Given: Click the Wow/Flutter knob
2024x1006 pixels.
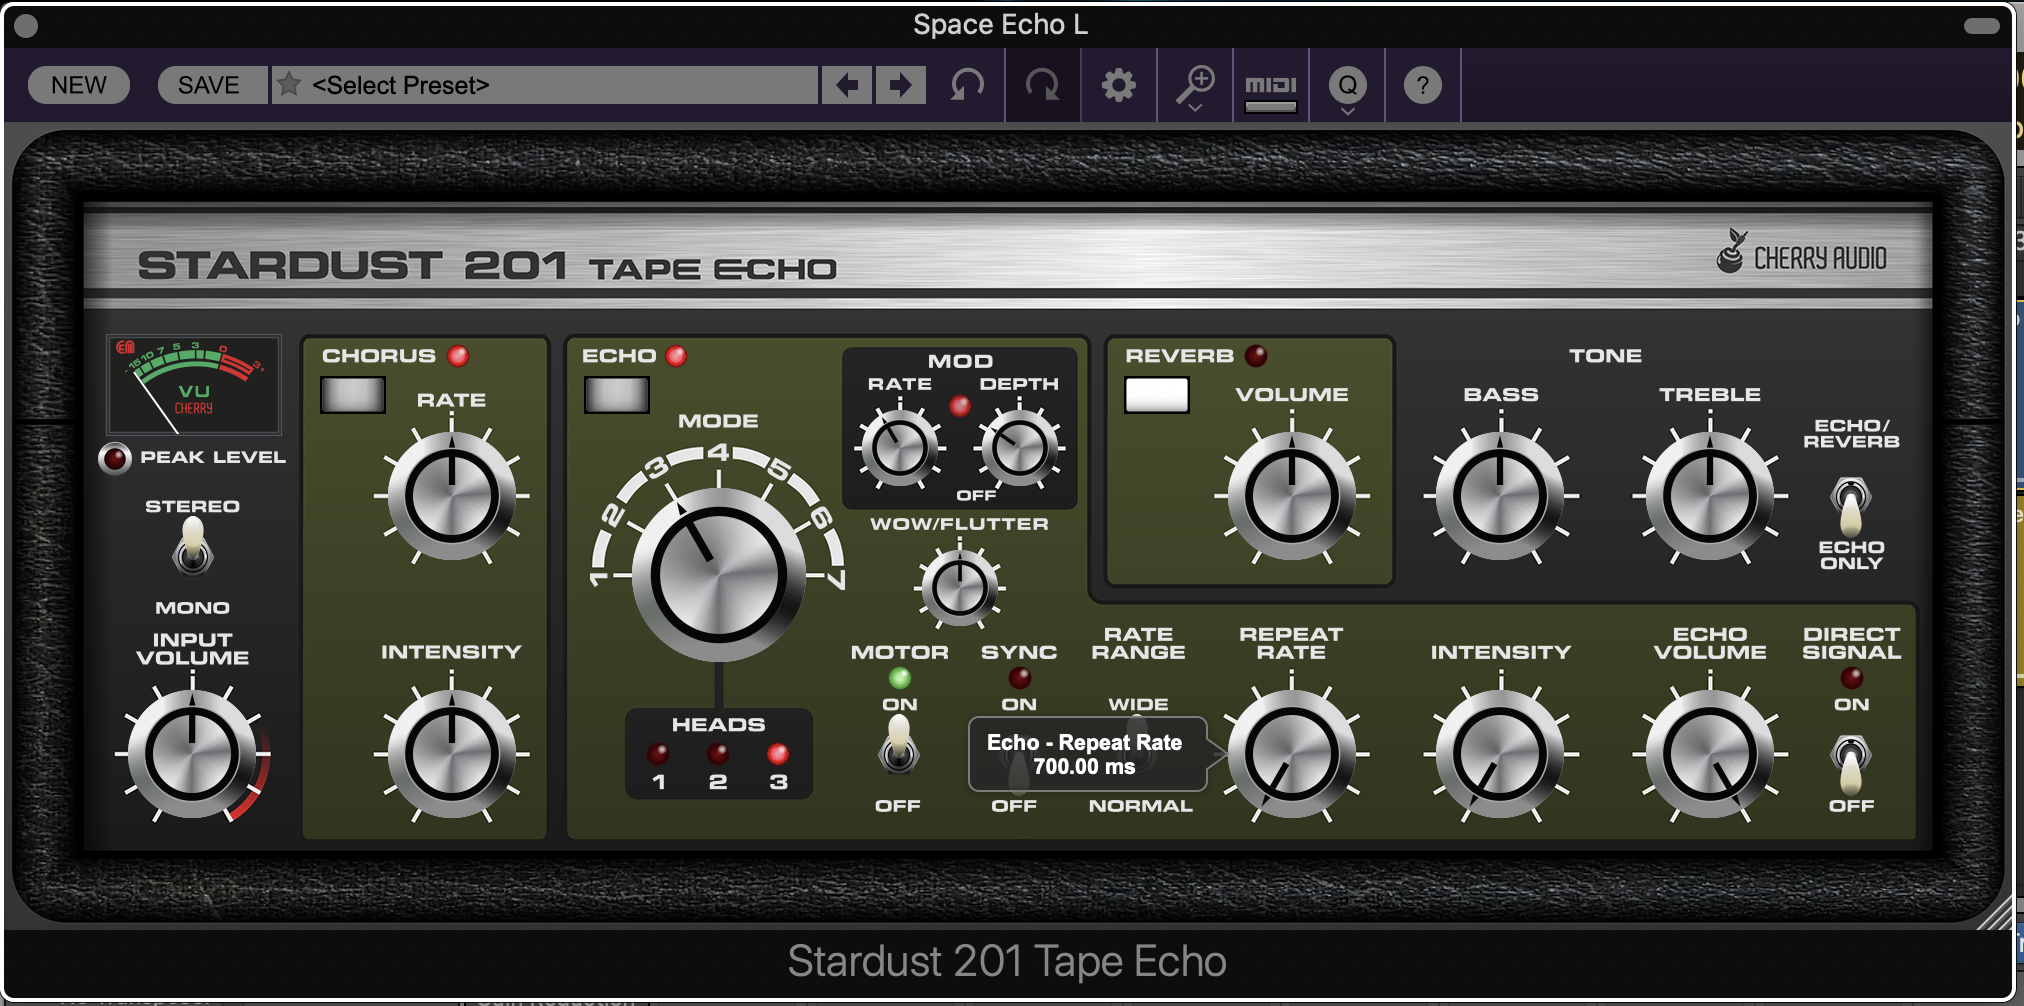Looking at the screenshot, I should tap(959, 587).
